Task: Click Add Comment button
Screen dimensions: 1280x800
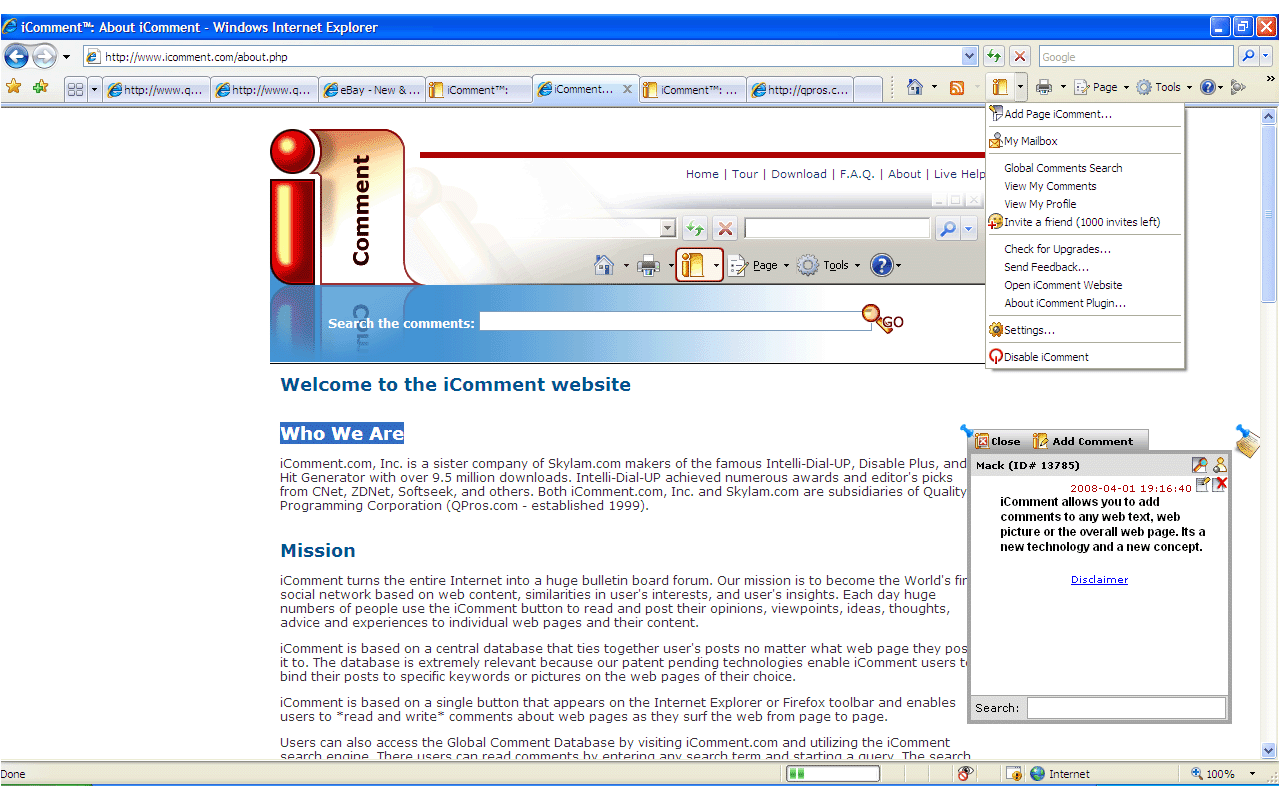Action: (1084, 441)
